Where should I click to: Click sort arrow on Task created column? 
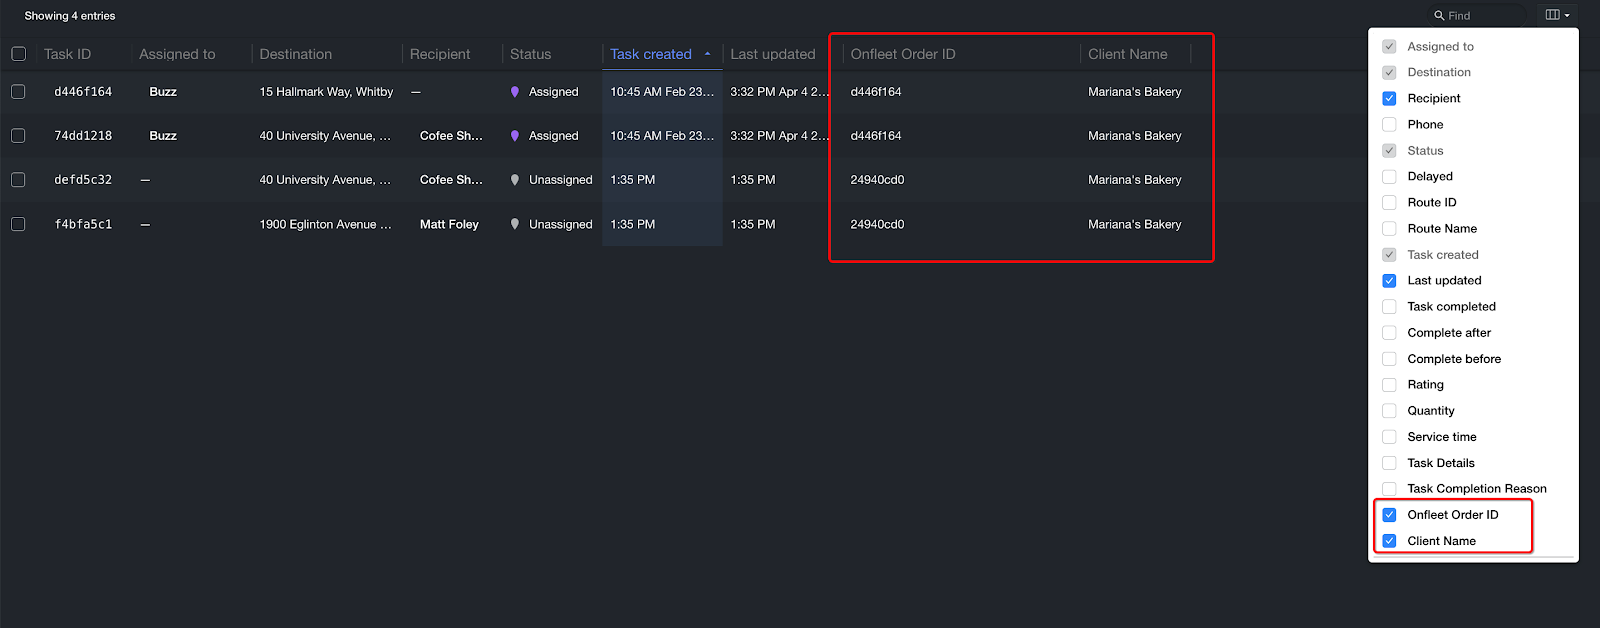(x=707, y=54)
